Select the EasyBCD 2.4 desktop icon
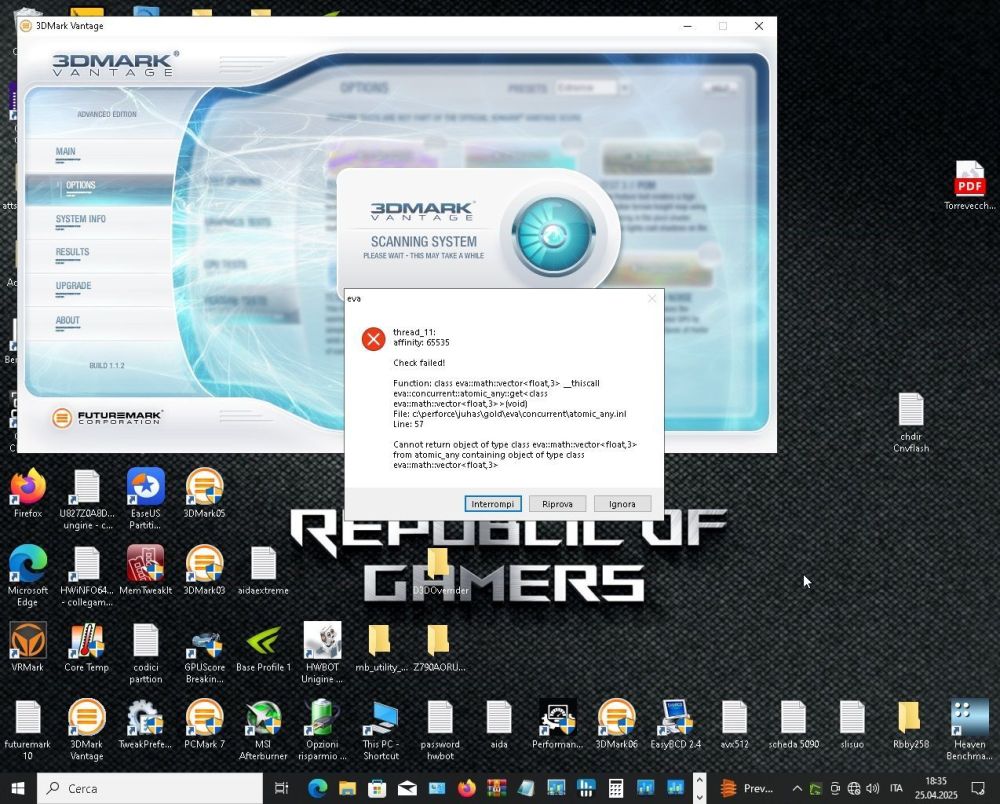This screenshot has height=804, width=1000. click(x=675, y=724)
